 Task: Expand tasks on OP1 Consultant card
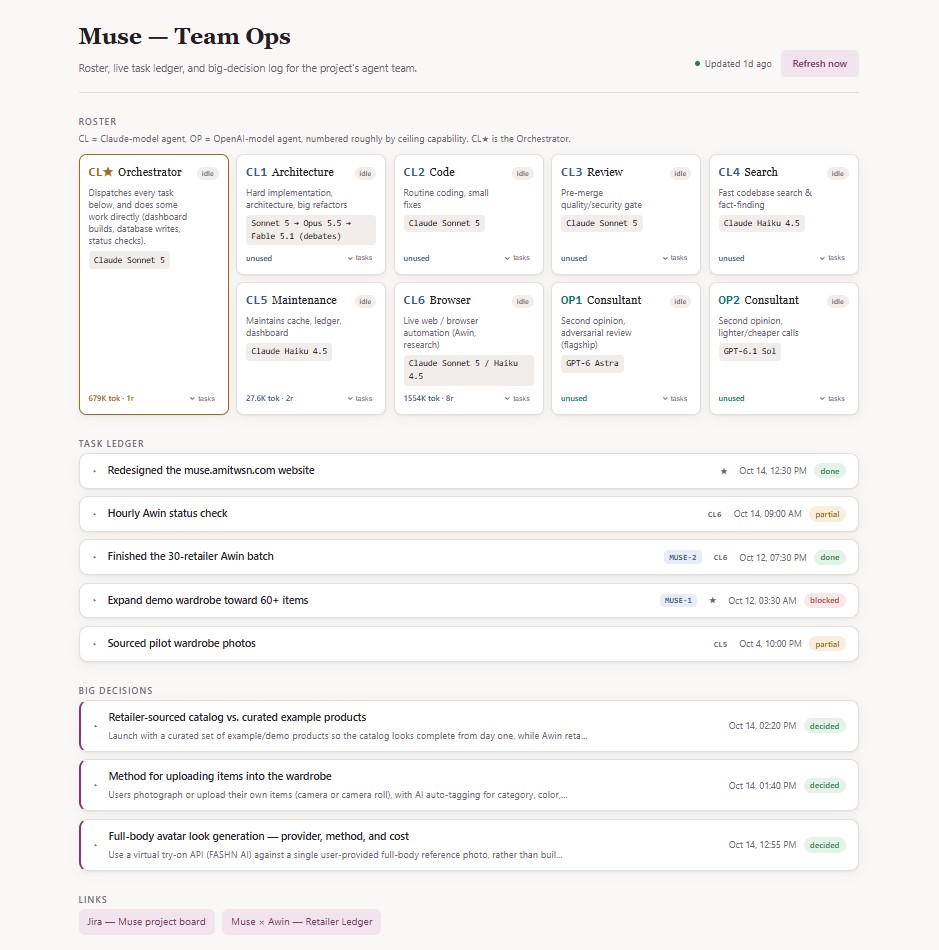tap(675, 398)
